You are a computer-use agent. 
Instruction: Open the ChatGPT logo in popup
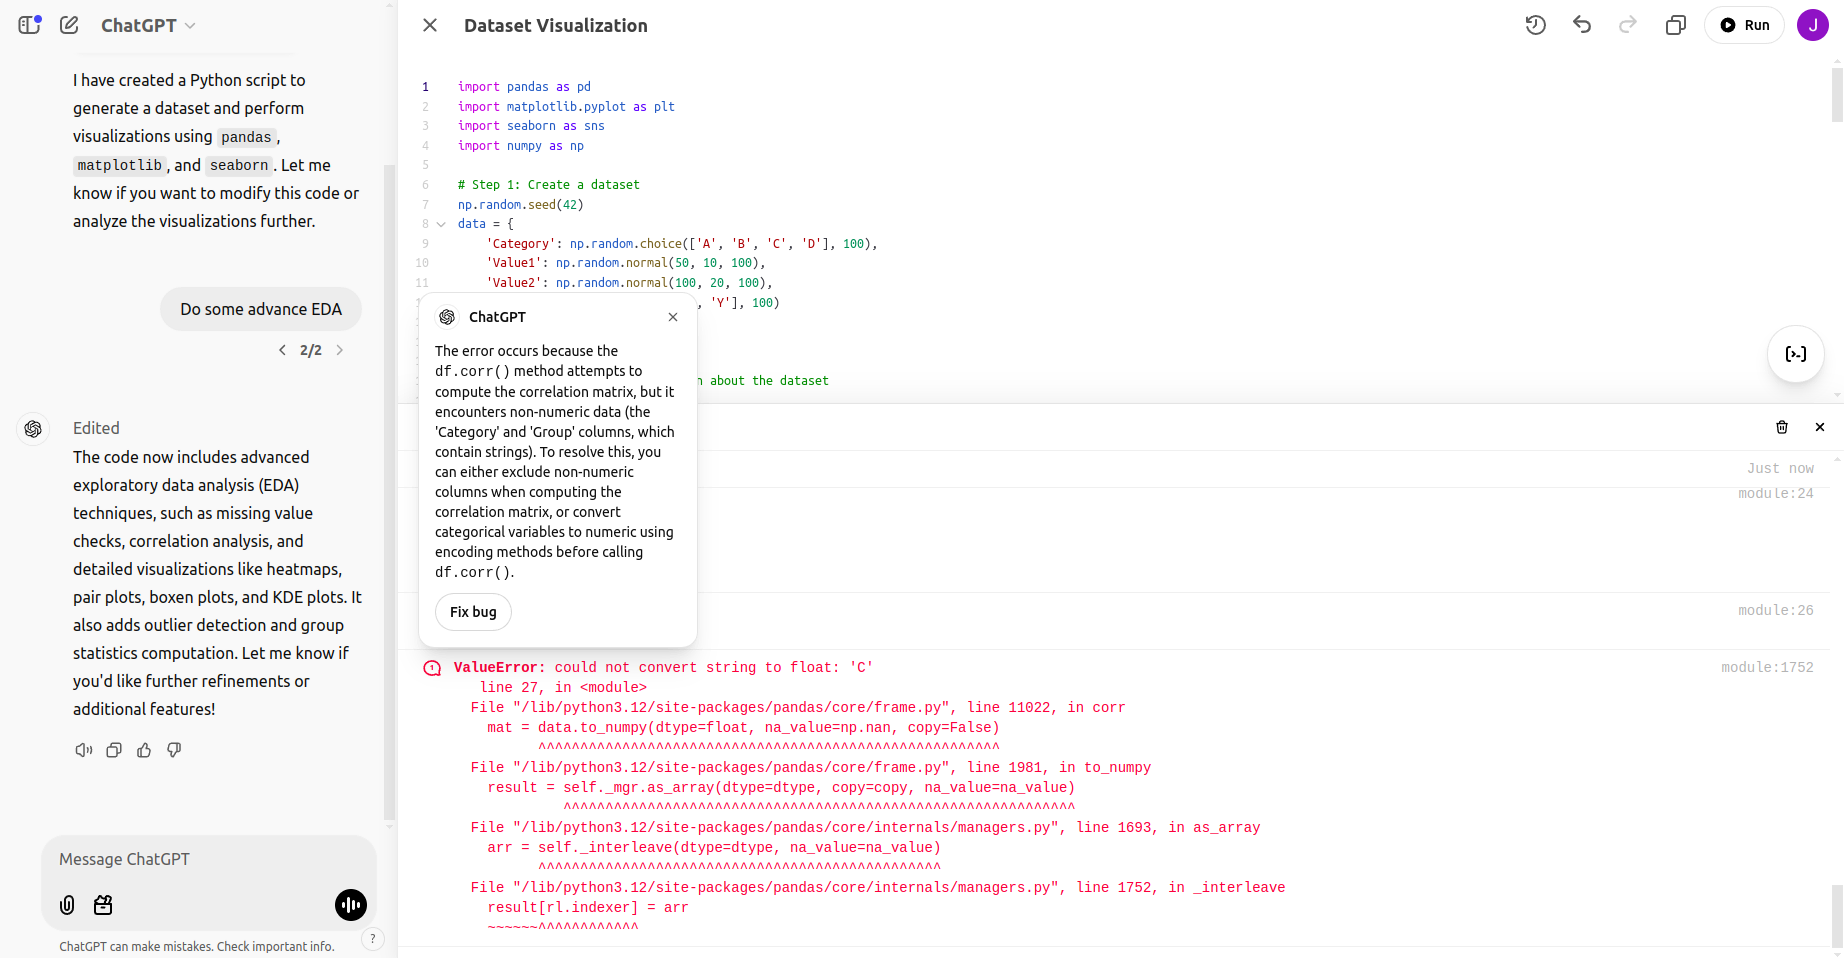click(447, 317)
